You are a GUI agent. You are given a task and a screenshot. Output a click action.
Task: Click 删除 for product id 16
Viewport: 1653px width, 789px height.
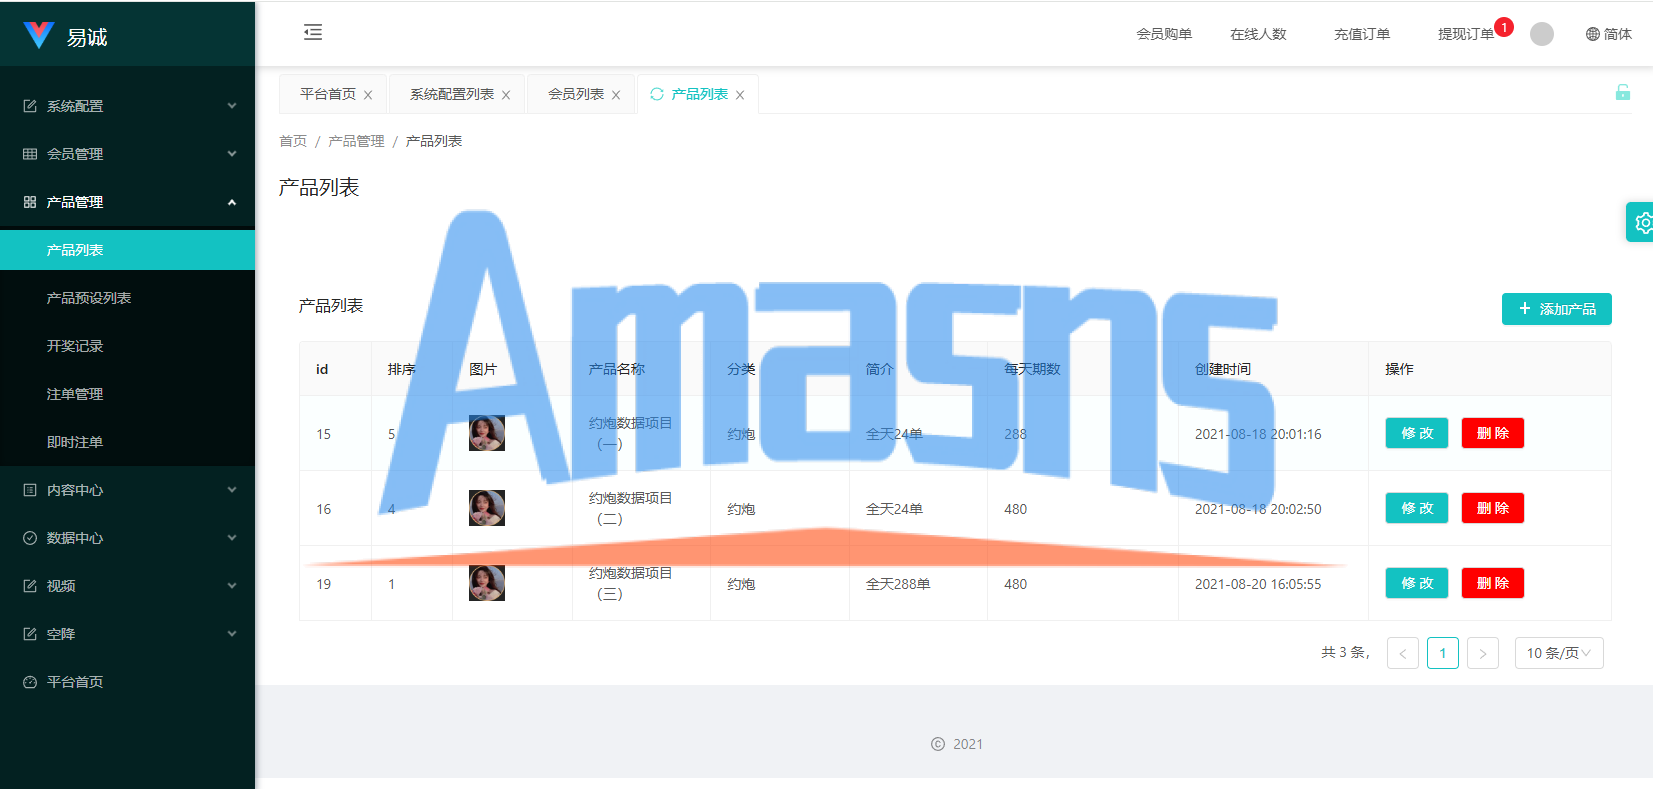pos(1493,508)
